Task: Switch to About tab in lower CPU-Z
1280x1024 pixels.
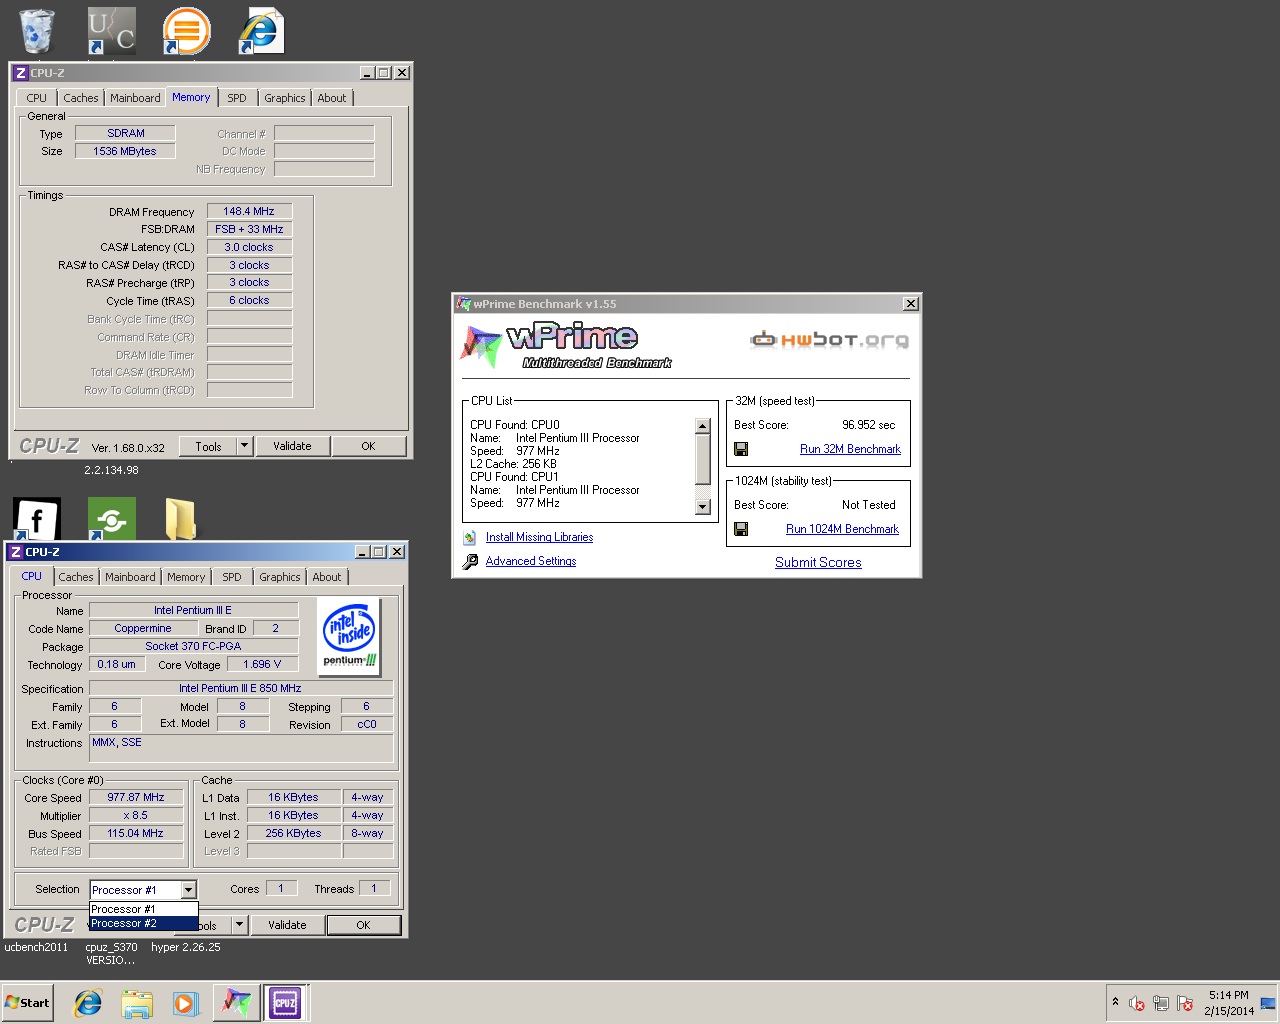Action: pos(327,577)
